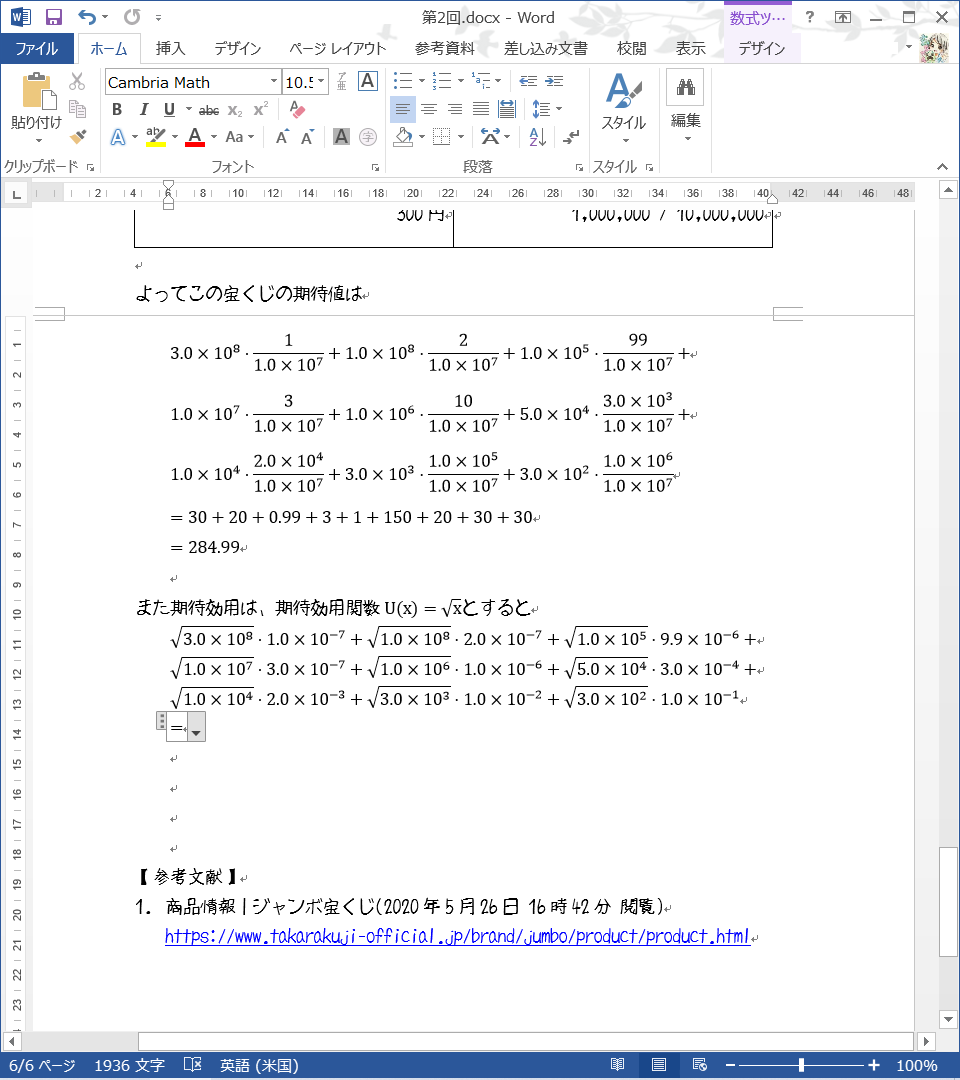Switch to Read Mode view in status bar
960x1080 pixels.
tap(618, 1065)
